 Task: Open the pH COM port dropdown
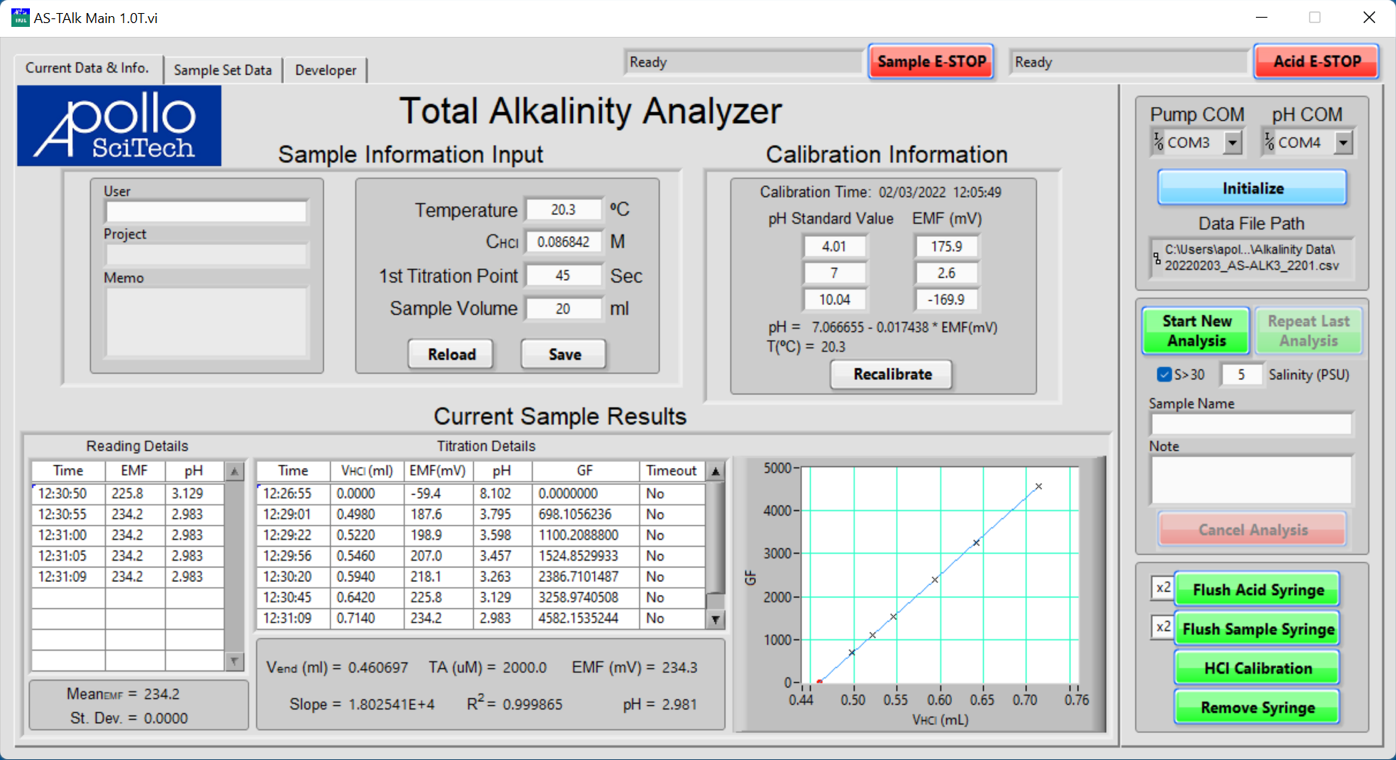click(x=1343, y=143)
